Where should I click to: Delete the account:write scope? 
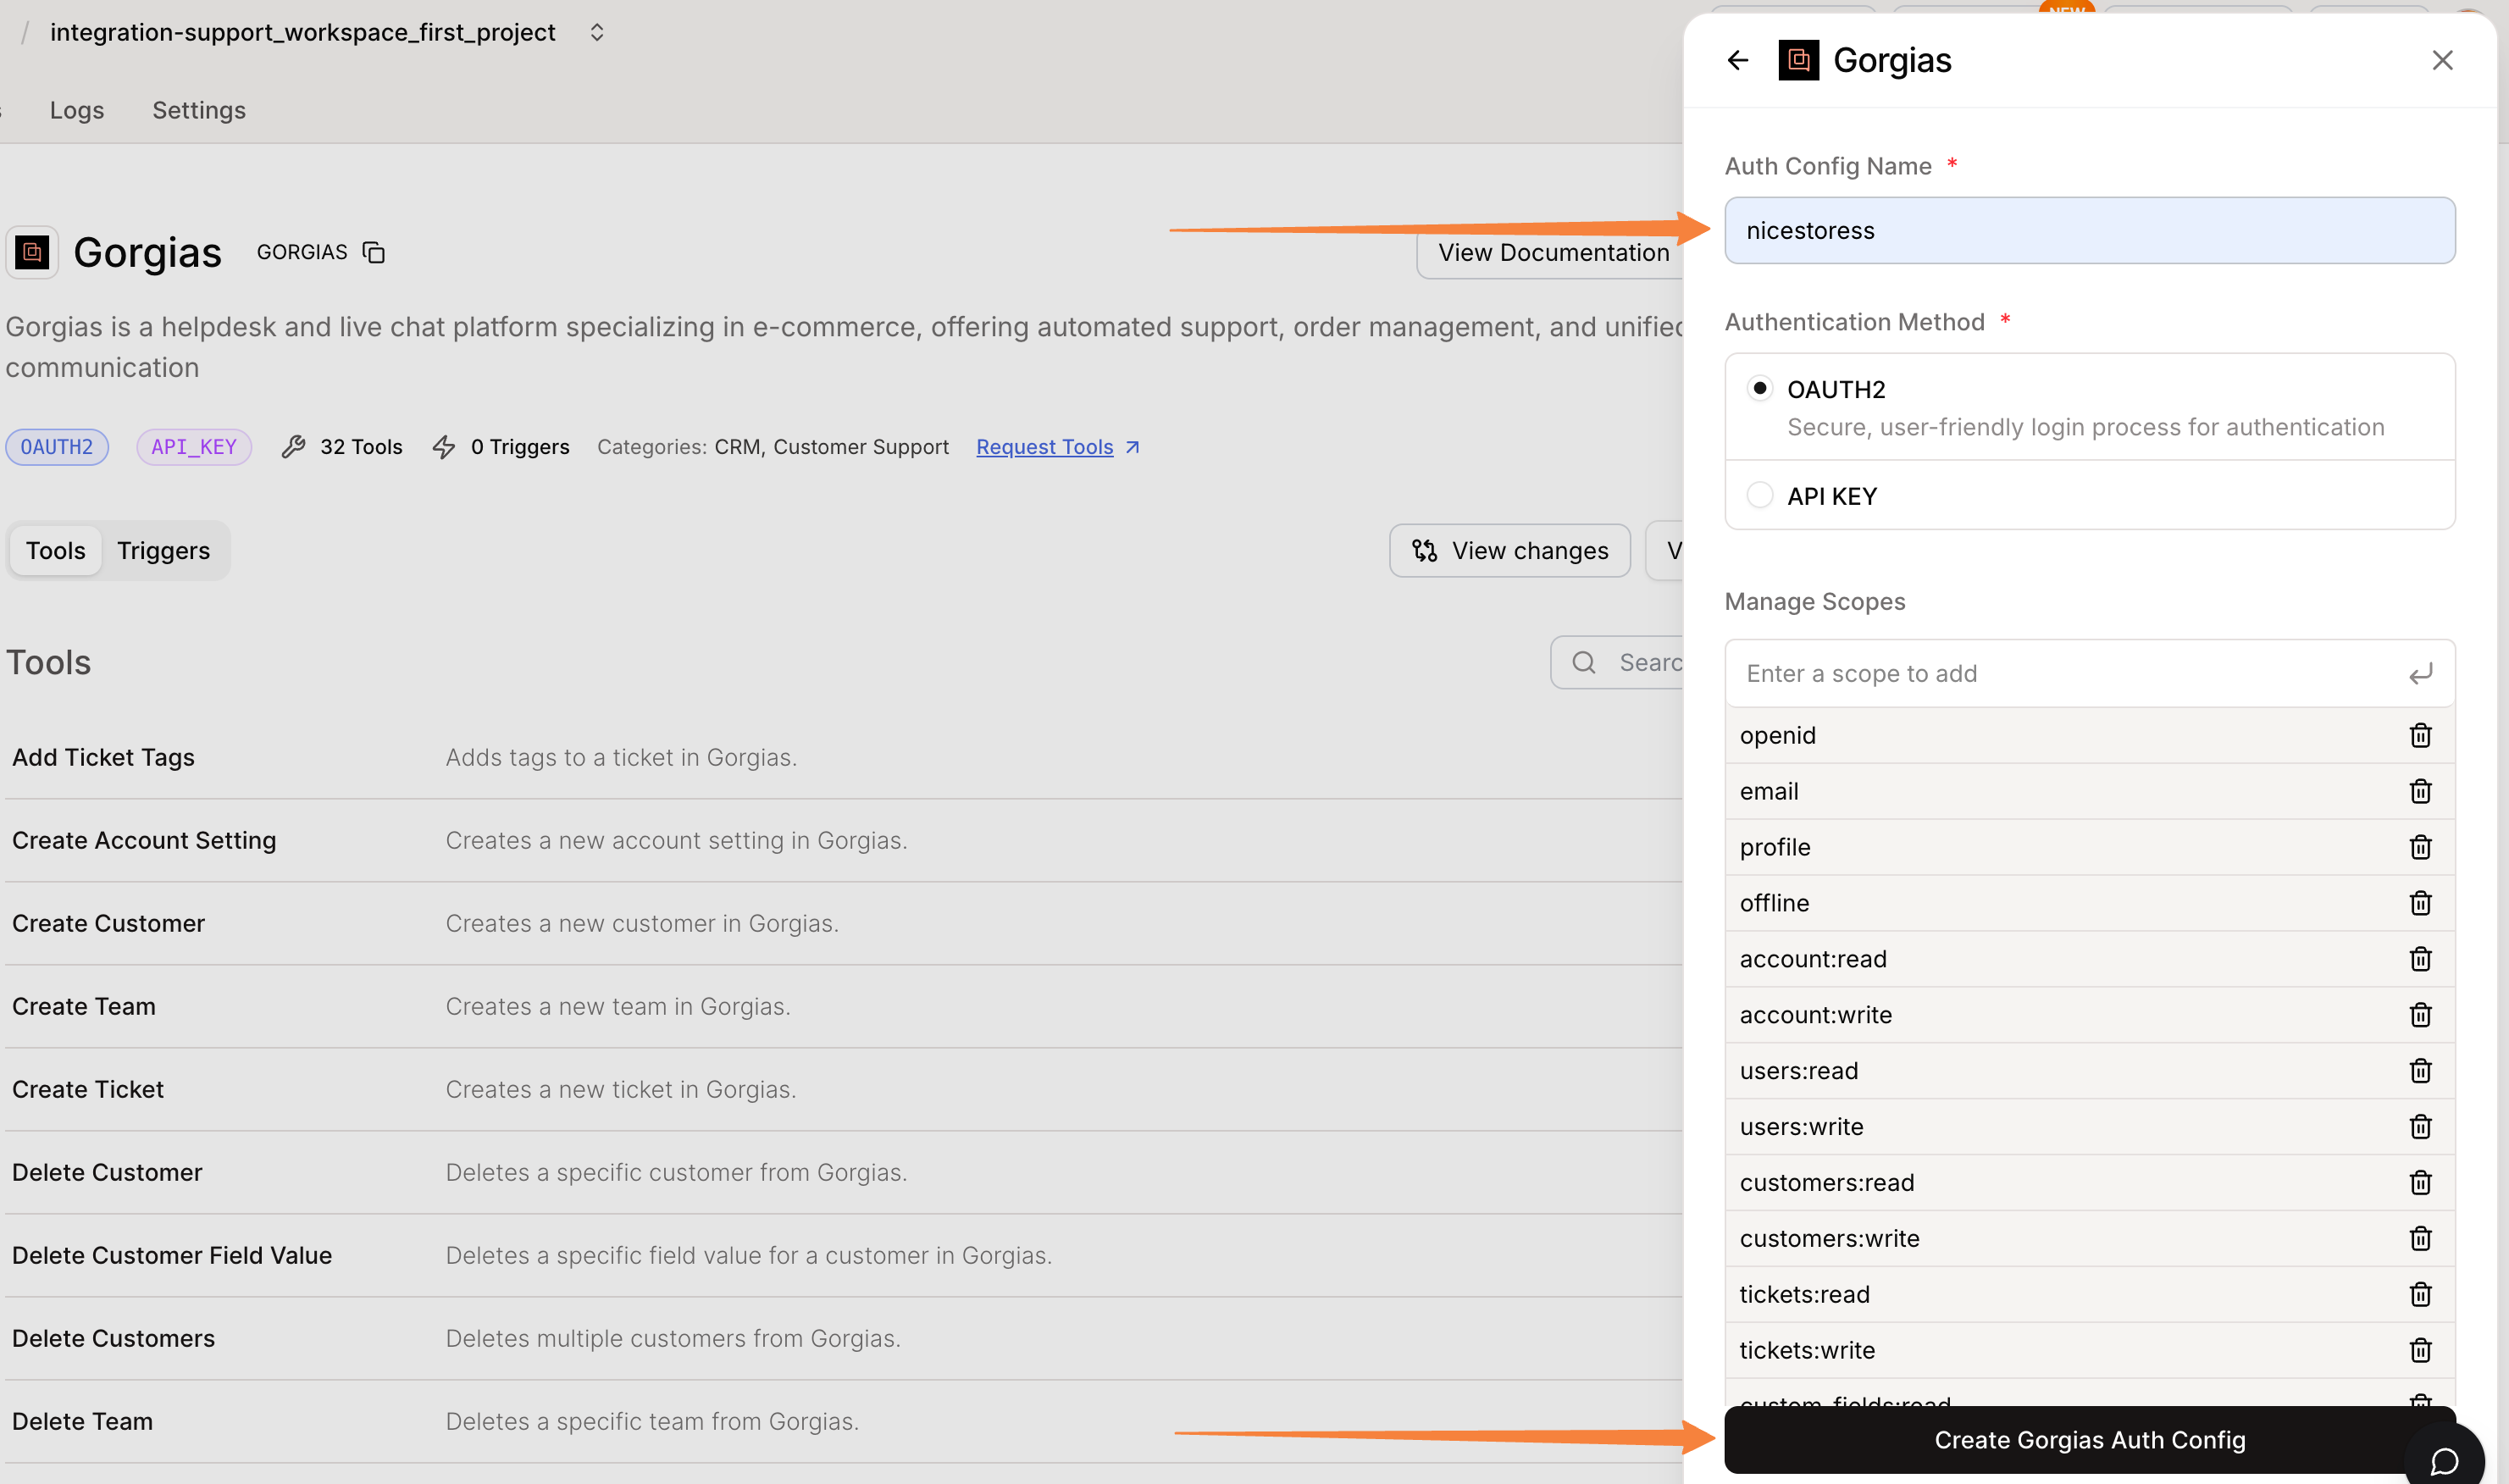click(2420, 1015)
